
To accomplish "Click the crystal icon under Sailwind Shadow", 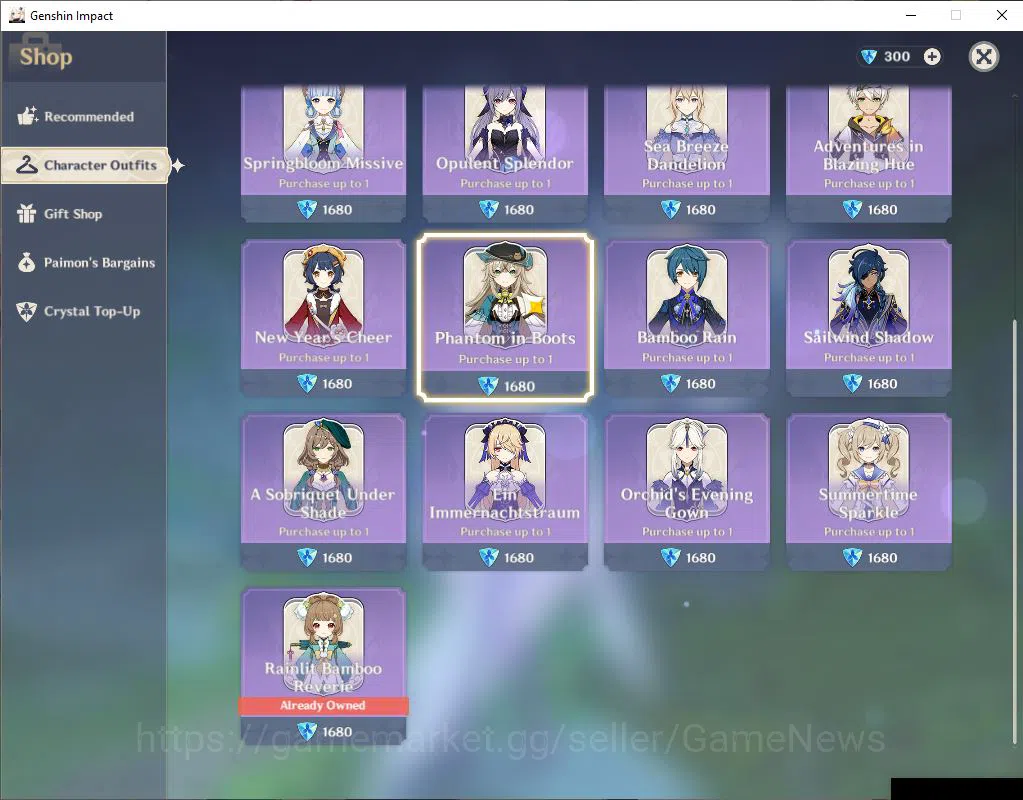I will pyautogui.click(x=852, y=383).
